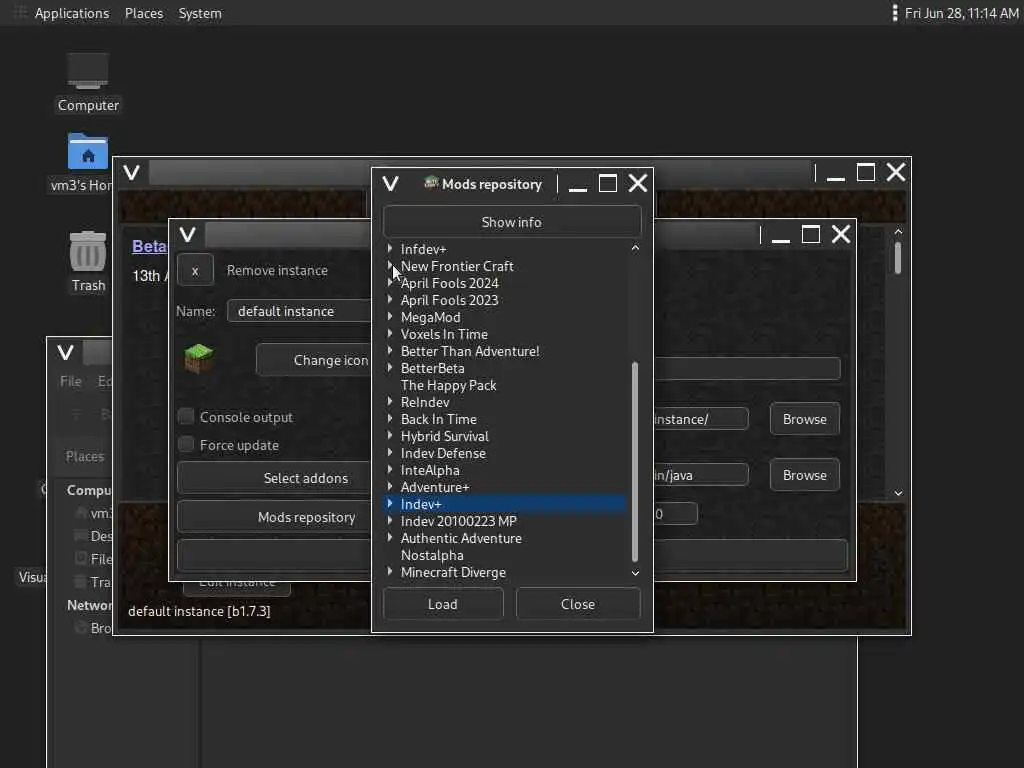Expand the Indev Defense arrow
Image resolution: width=1024 pixels, height=768 pixels.
[x=390, y=453]
